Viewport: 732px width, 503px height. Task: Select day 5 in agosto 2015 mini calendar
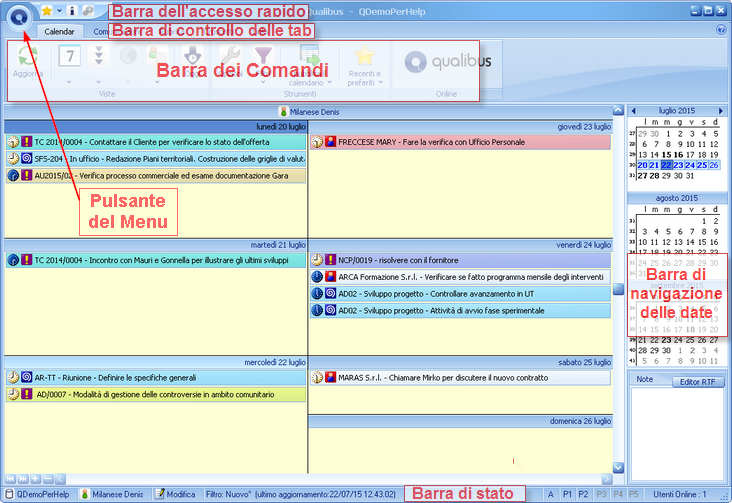click(x=668, y=232)
